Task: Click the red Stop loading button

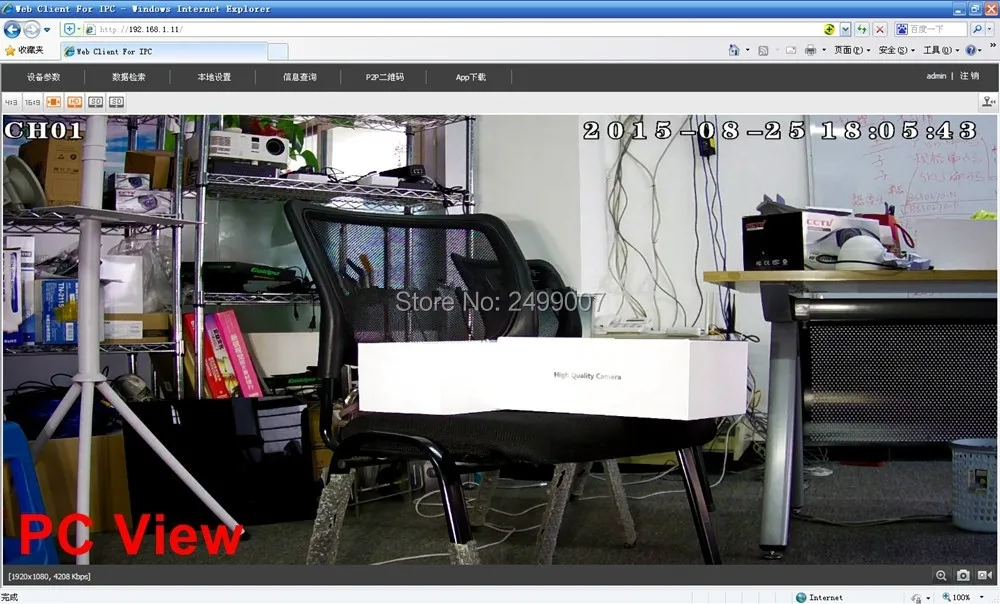Action: coord(880,29)
